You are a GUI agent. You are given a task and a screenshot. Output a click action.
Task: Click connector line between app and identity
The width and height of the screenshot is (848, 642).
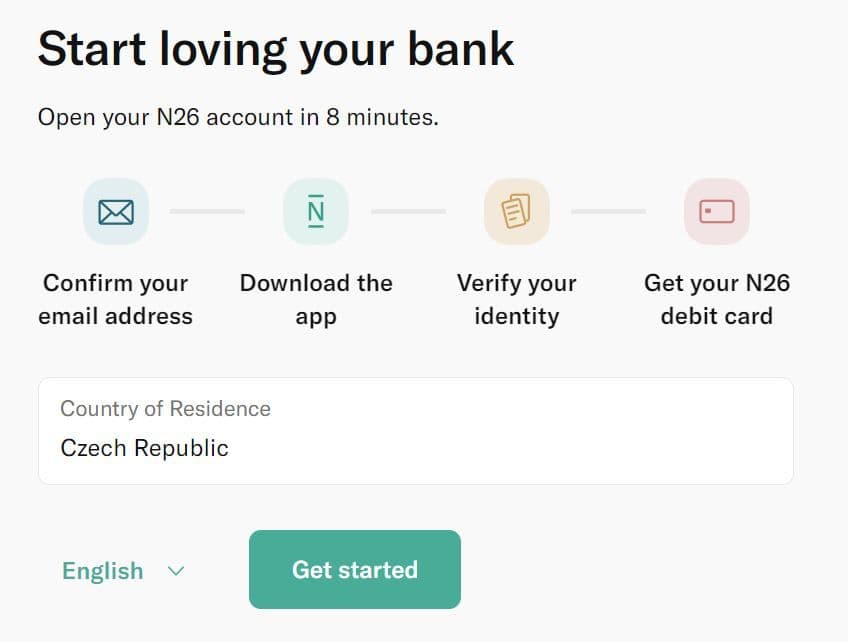408,211
